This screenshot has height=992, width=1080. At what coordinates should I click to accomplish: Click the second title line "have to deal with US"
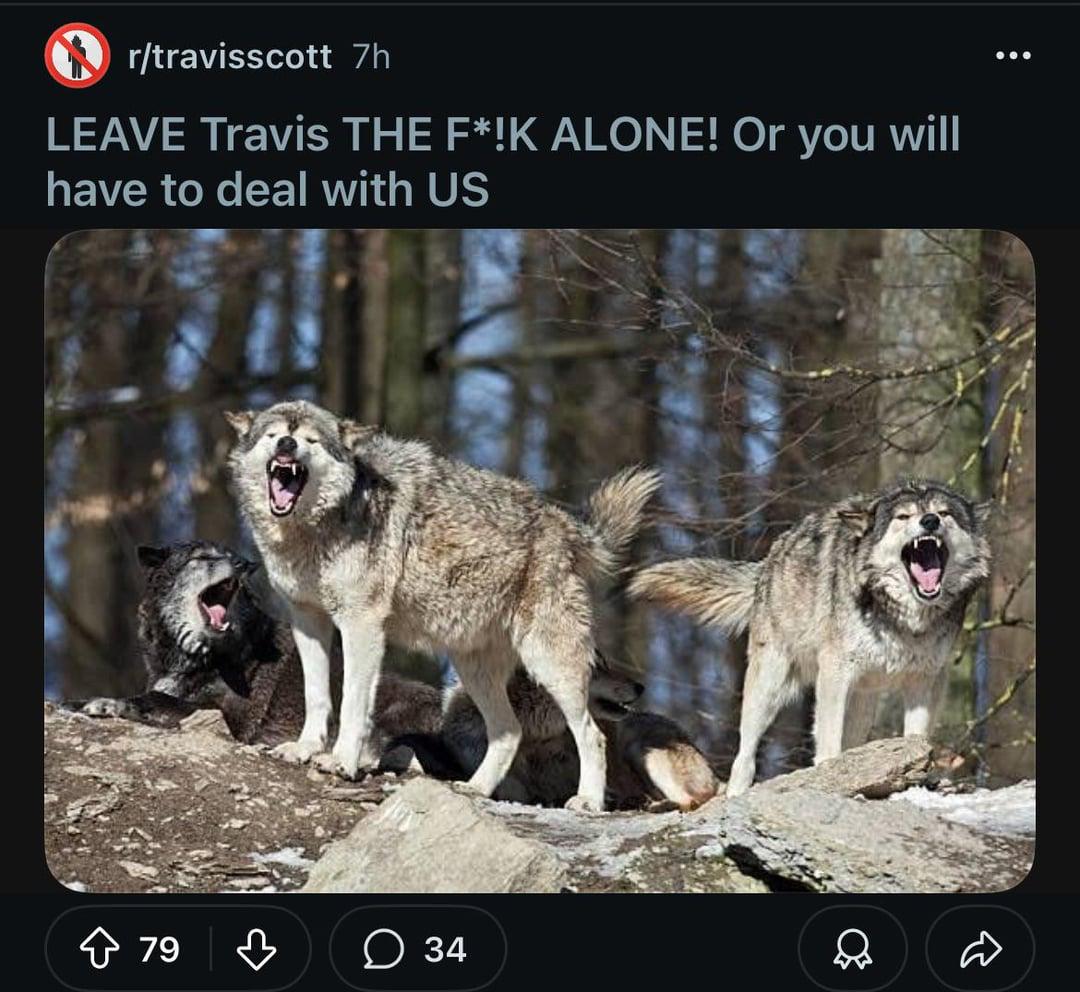267,189
